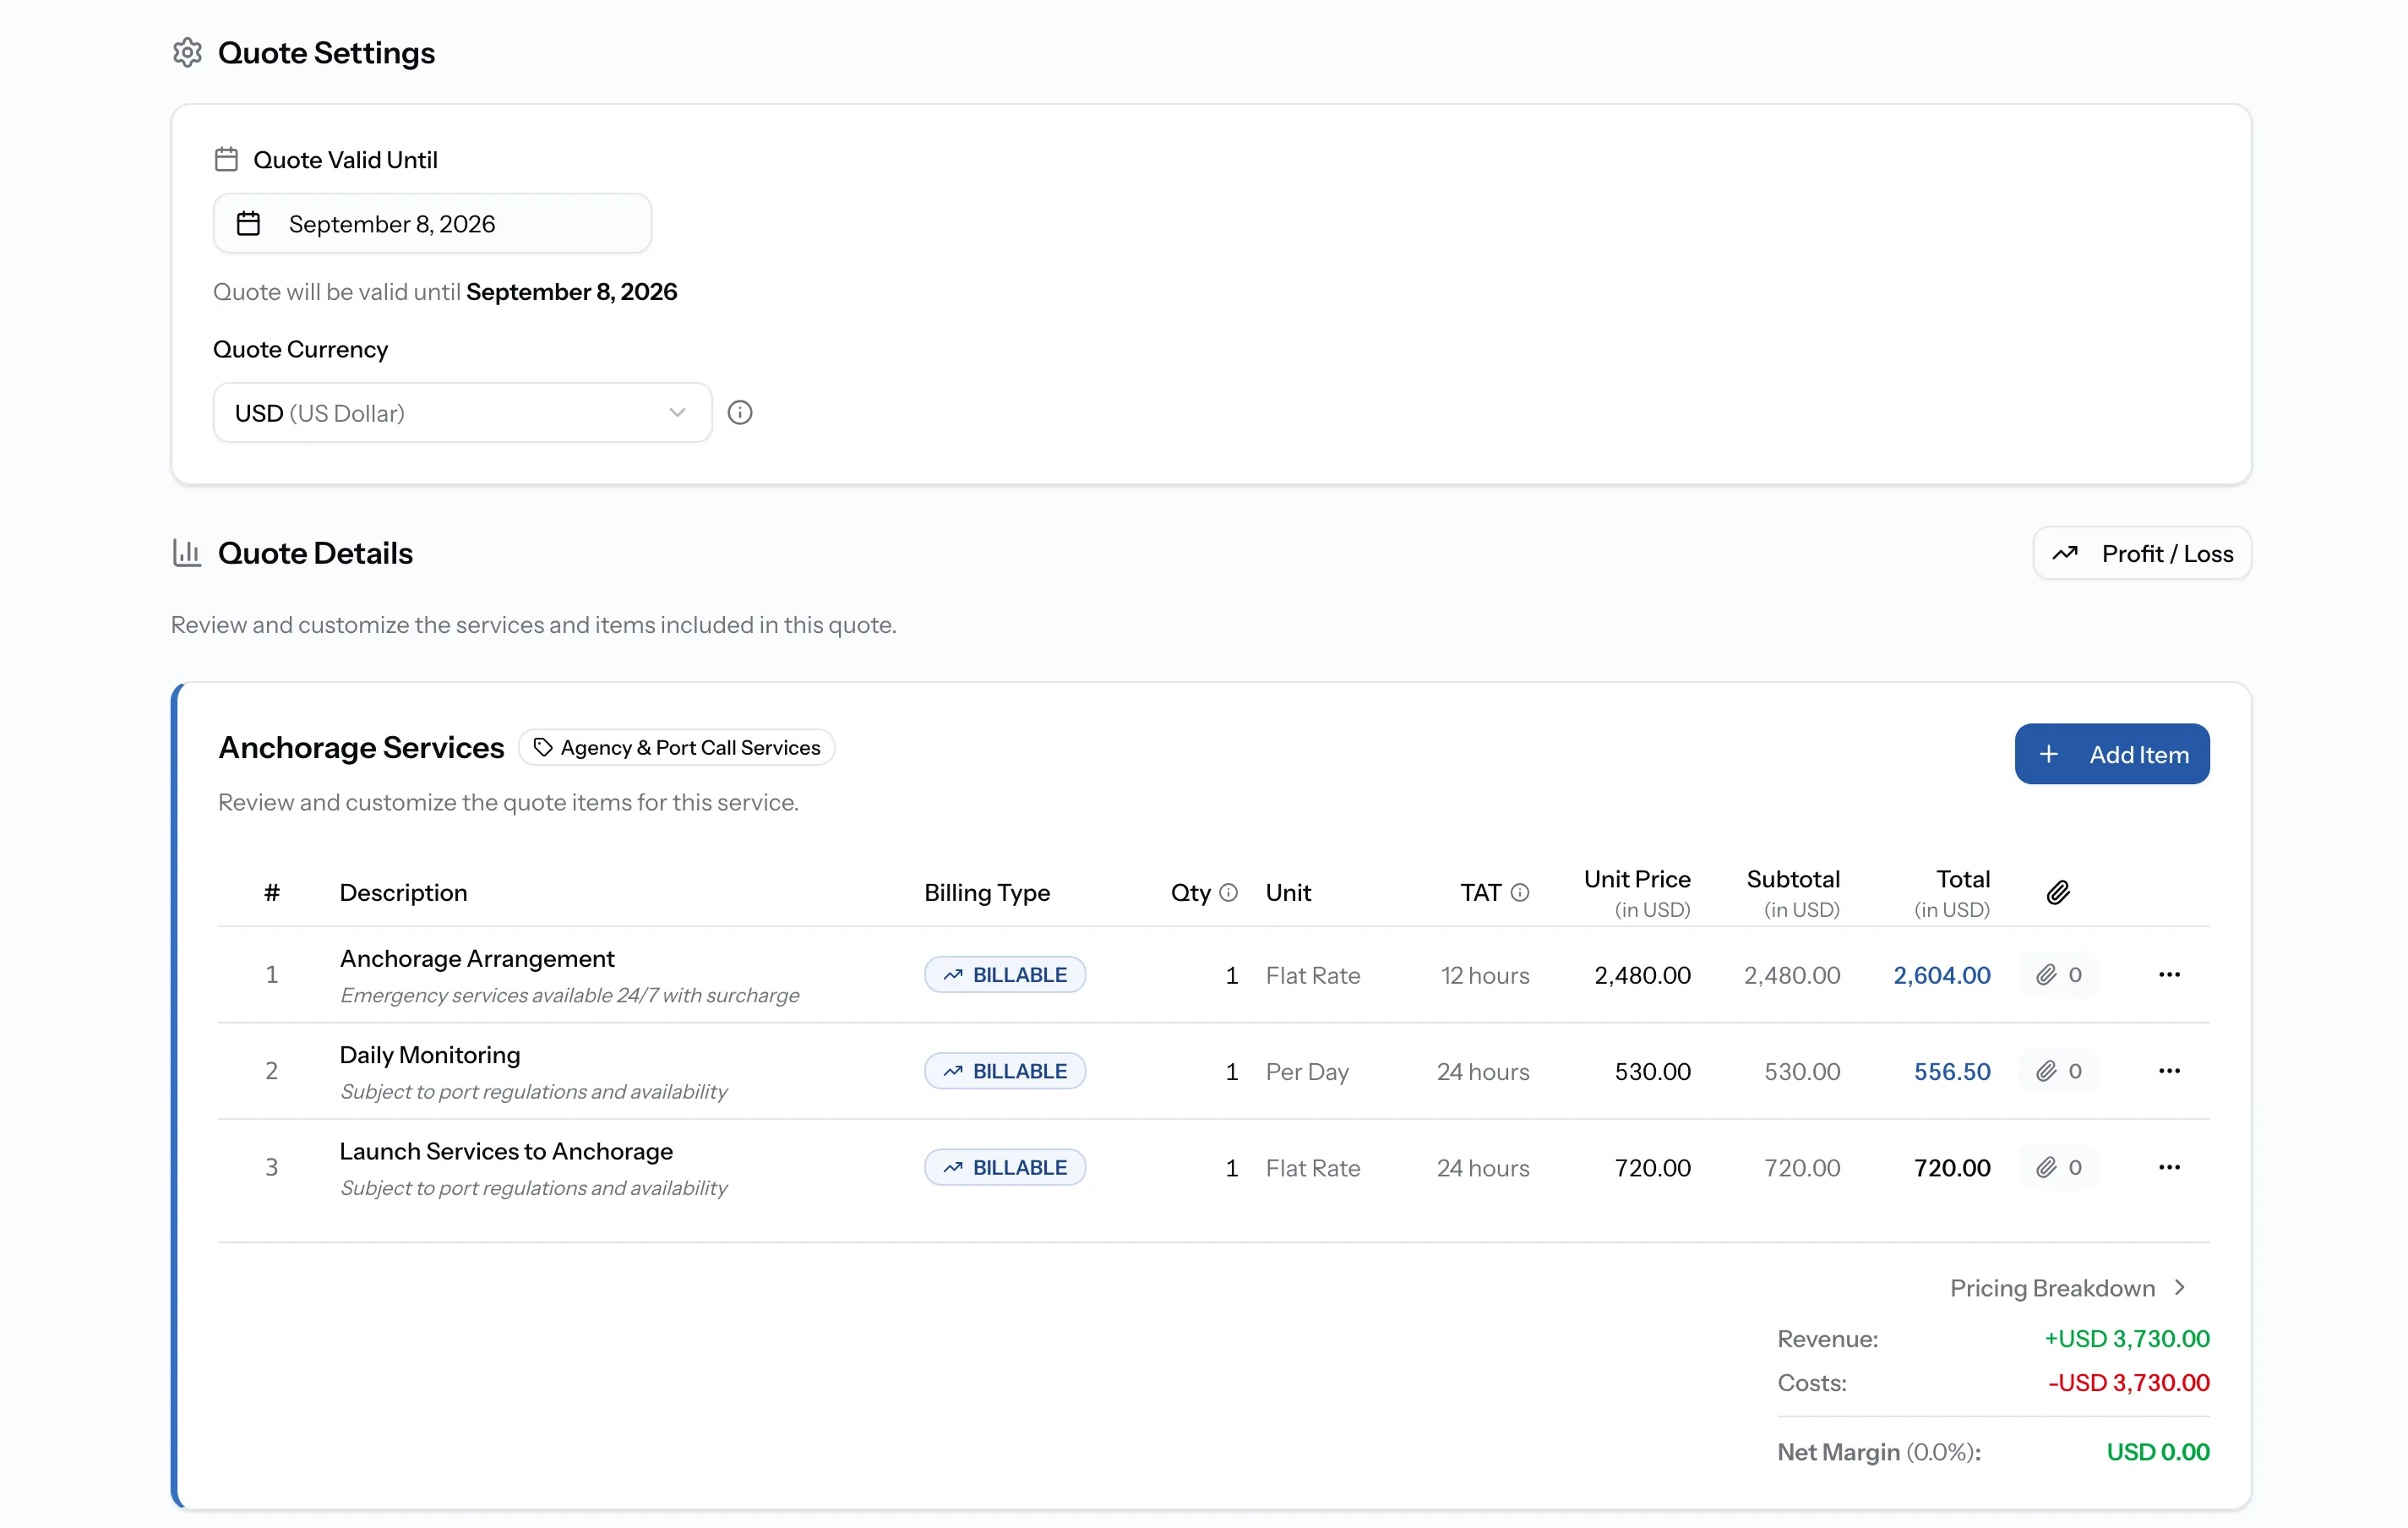Open the September 8, 2026 date picker

coord(432,223)
